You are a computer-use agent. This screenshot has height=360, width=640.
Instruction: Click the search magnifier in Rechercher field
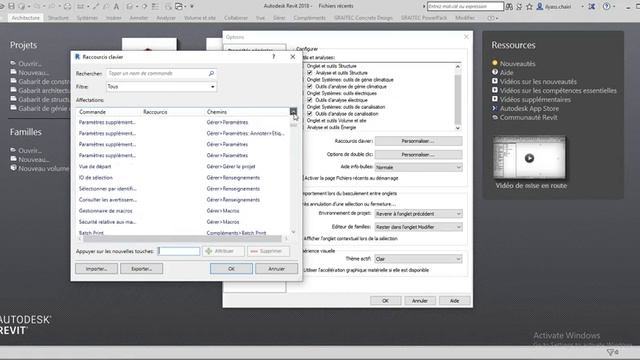click(211, 73)
